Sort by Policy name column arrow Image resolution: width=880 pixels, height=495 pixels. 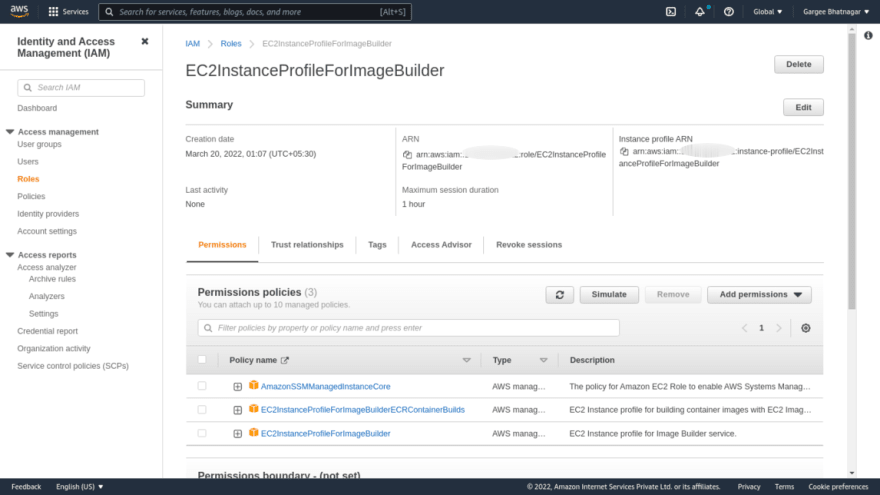(x=466, y=360)
